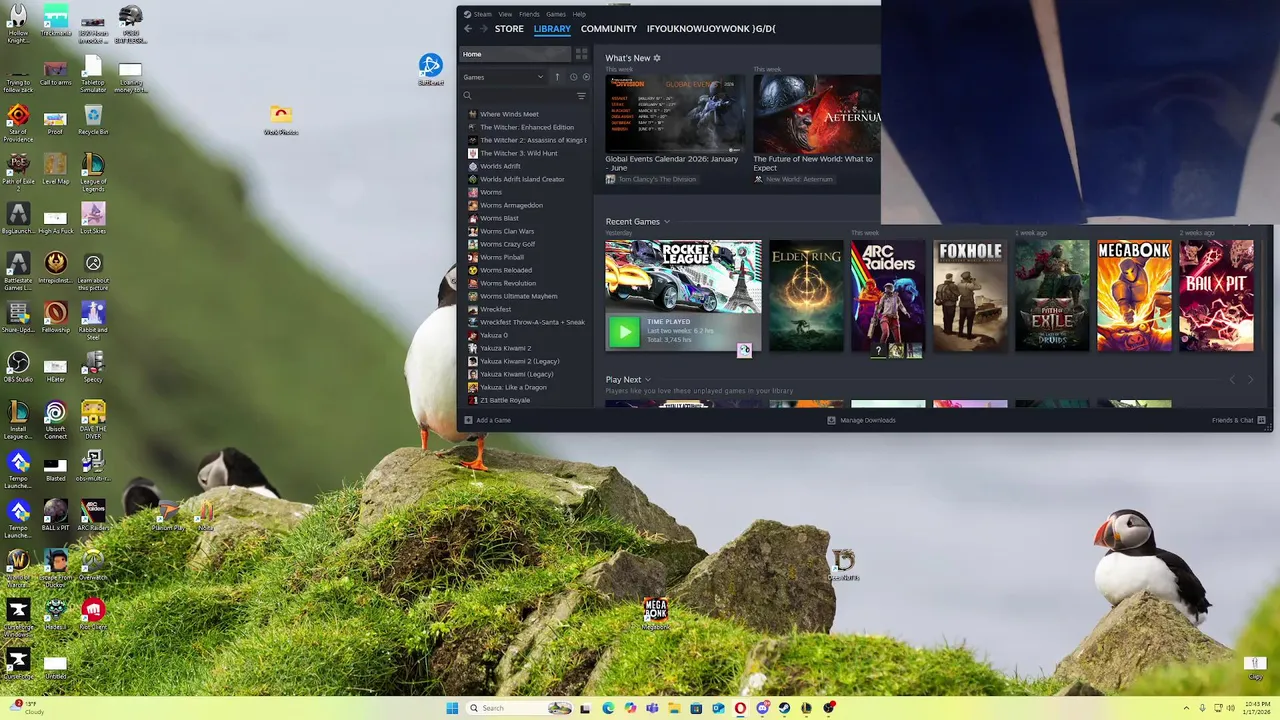This screenshot has height=720, width=1280.
Task: Go back with the Steam back arrow
Action: pos(467,29)
